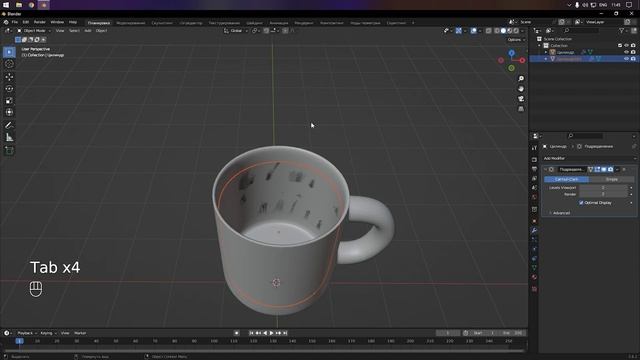This screenshot has height=360, width=640.
Task: Open Object Mode dropdown
Action: (34, 31)
